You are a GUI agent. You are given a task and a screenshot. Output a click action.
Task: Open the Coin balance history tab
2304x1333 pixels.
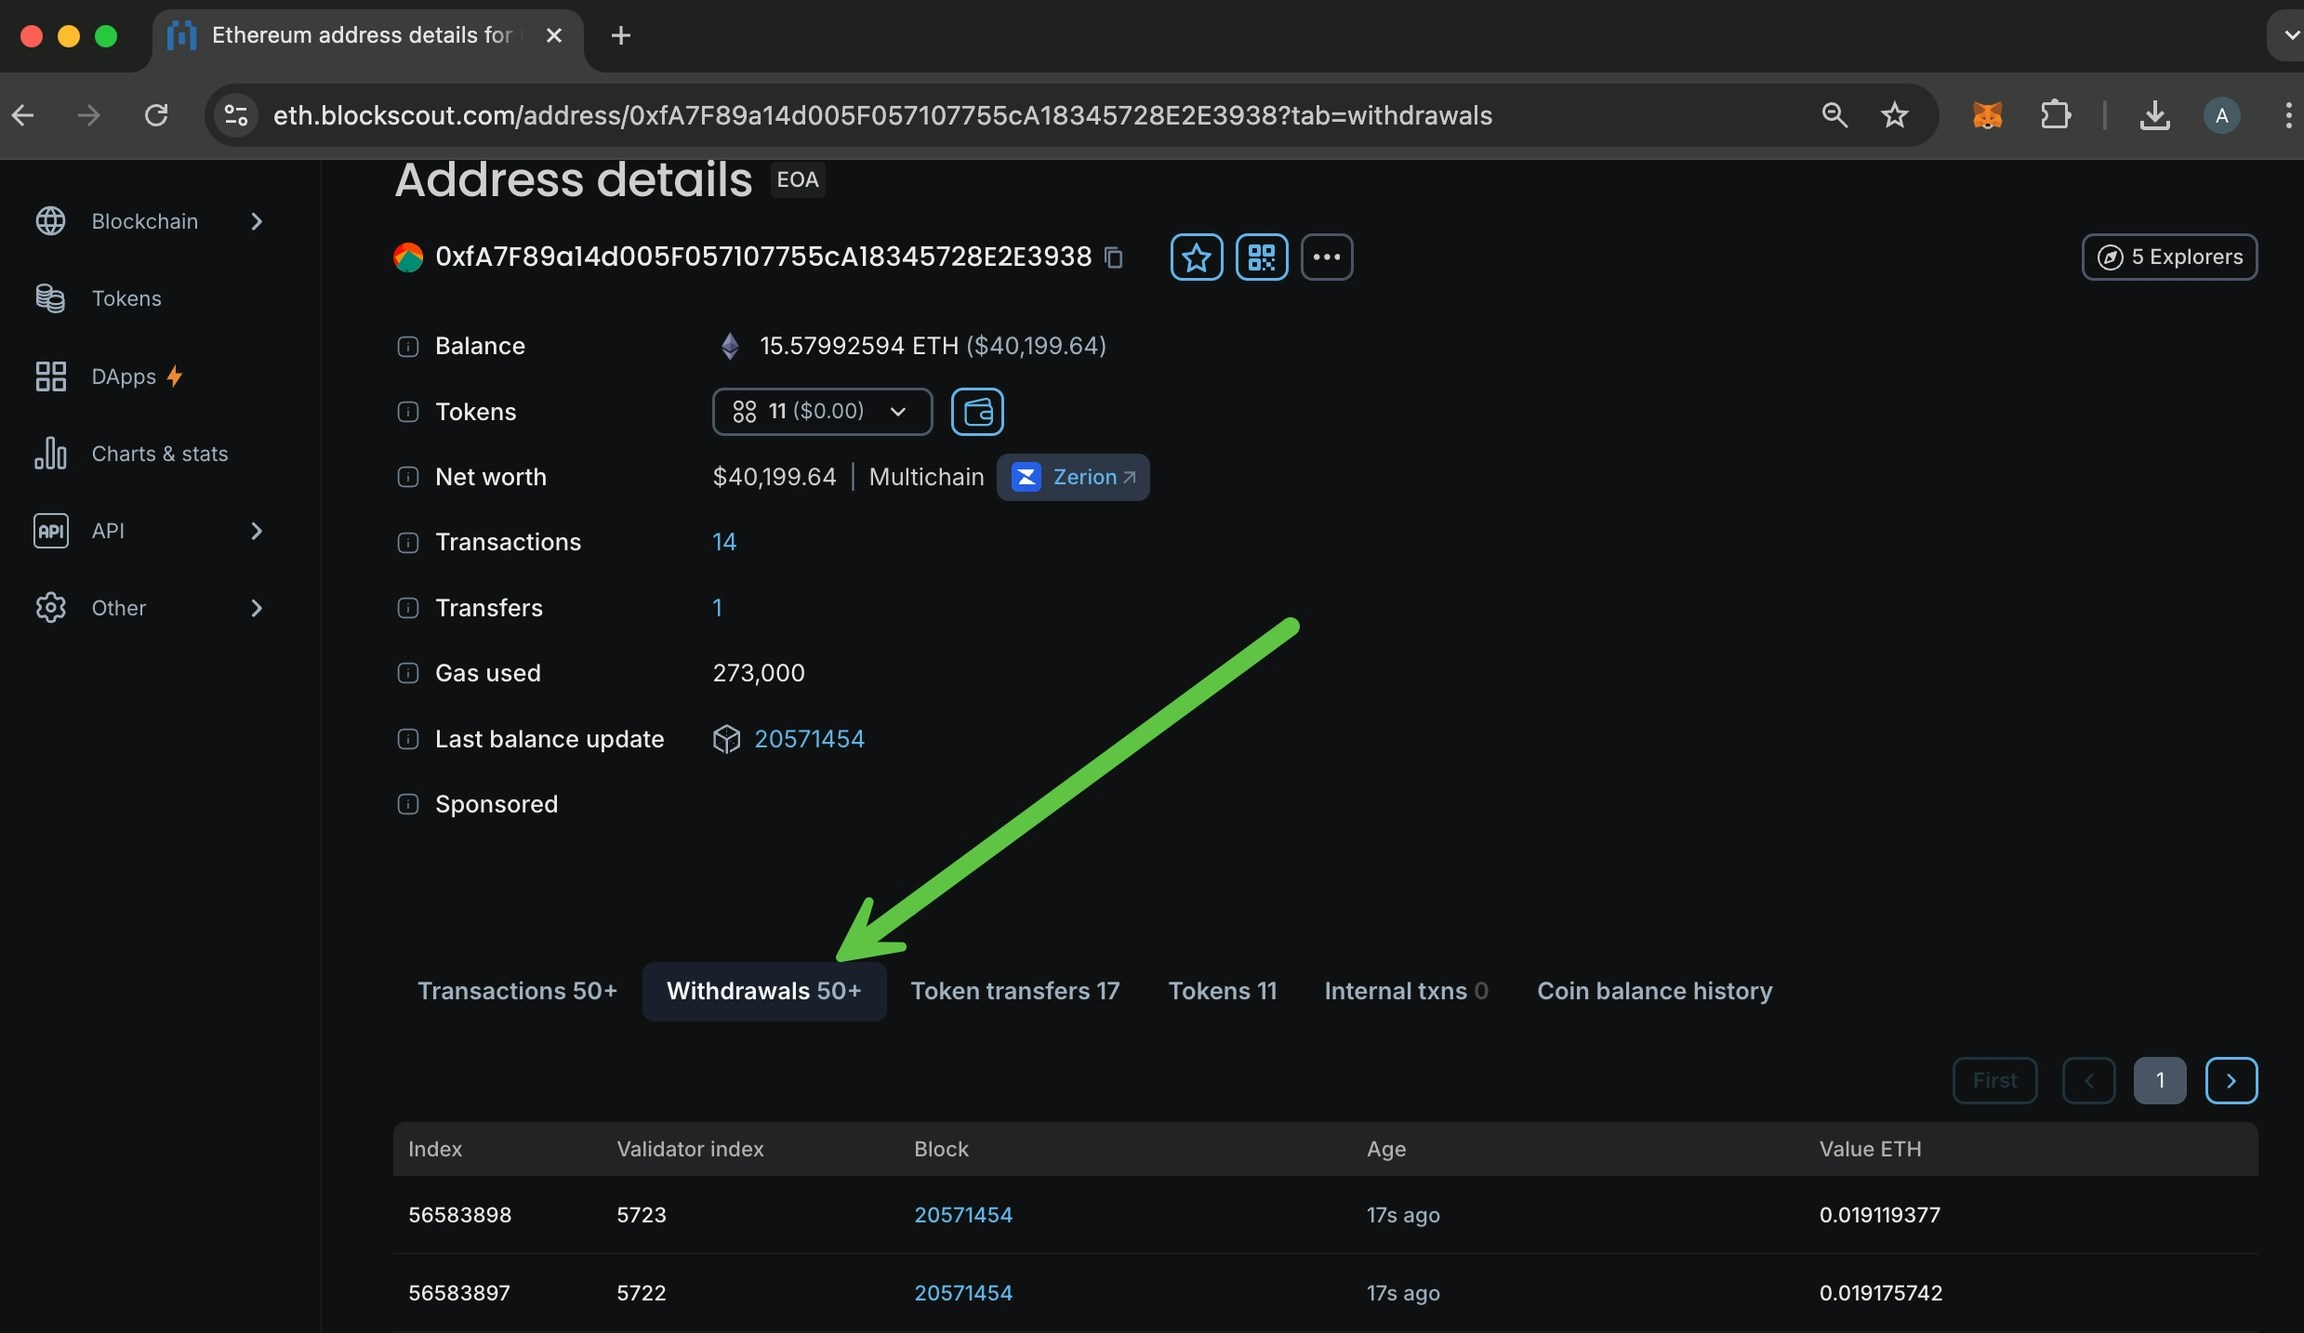pos(1654,991)
